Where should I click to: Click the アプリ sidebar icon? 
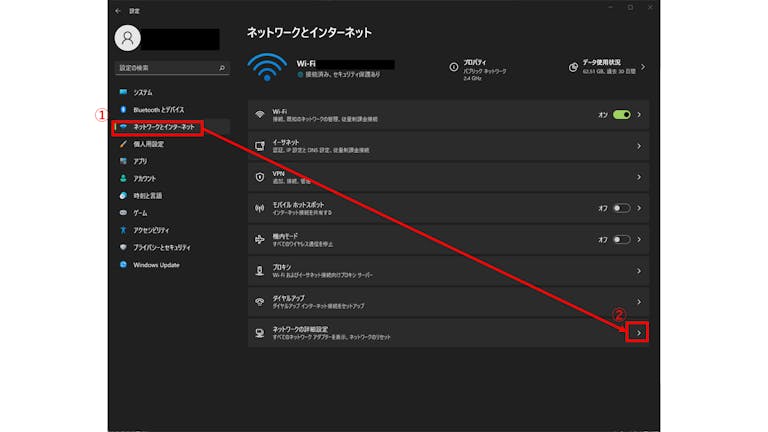click(x=123, y=161)
